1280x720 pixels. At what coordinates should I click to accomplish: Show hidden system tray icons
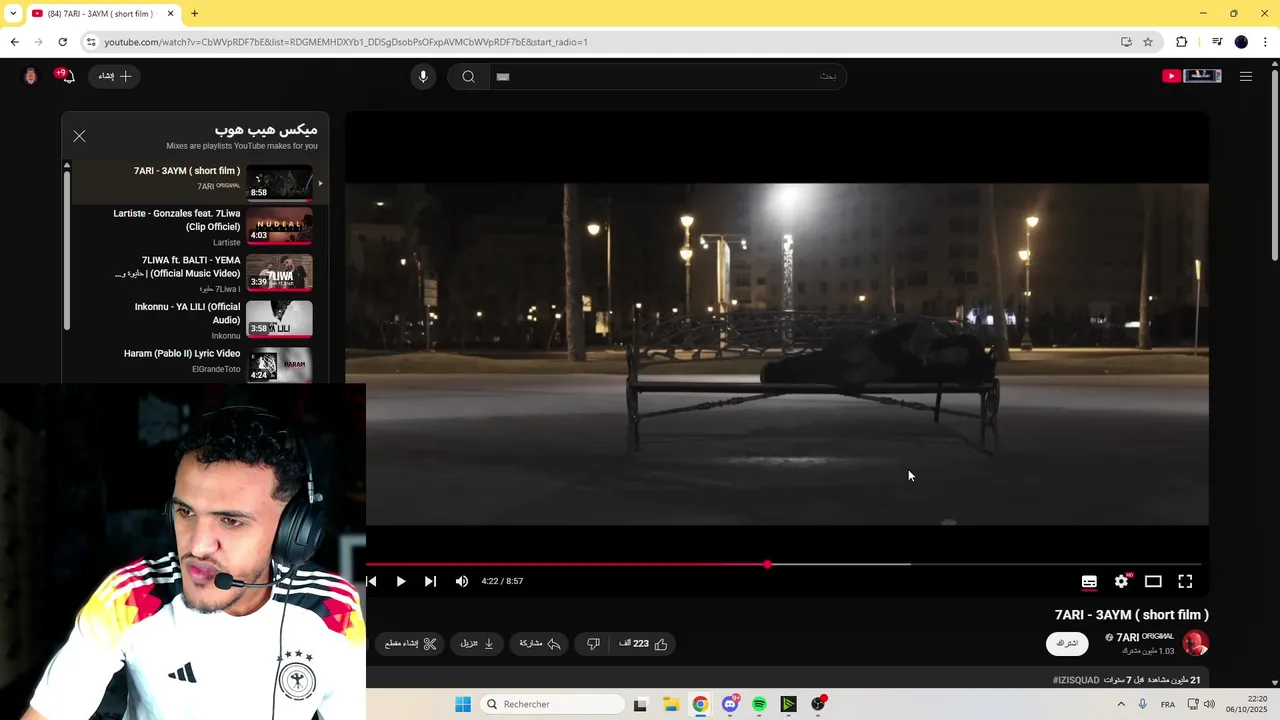pyautogui.click(x=1121, y=704)
